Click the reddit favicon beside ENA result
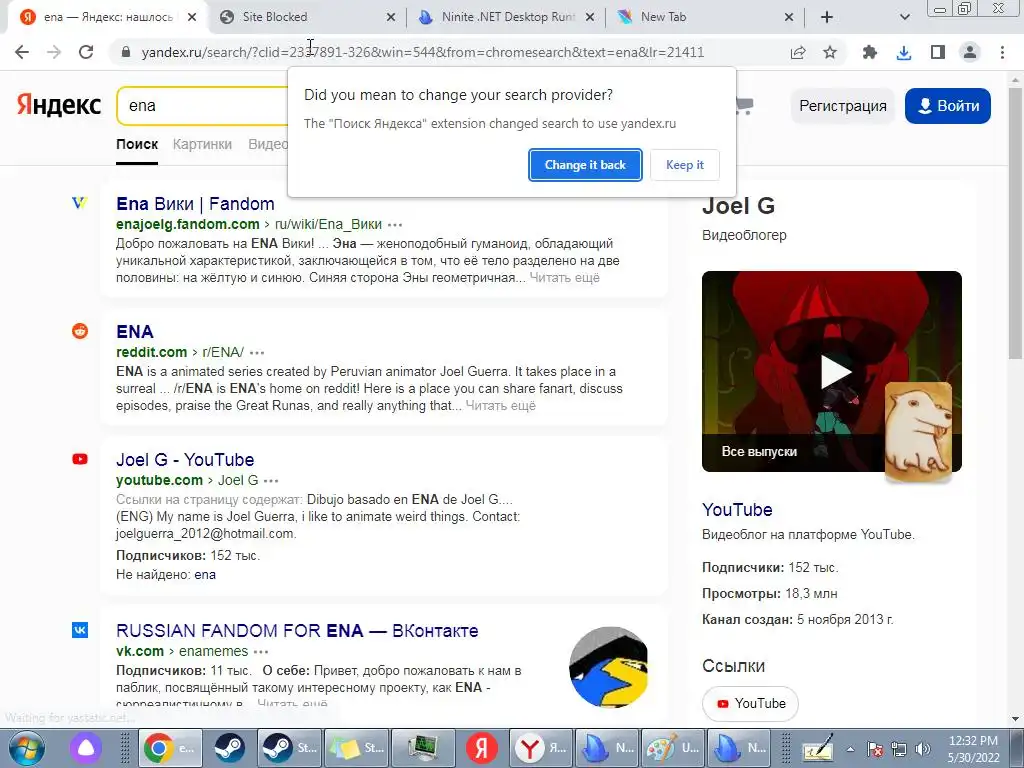The image size is (1024, 768). coord(80,331)
